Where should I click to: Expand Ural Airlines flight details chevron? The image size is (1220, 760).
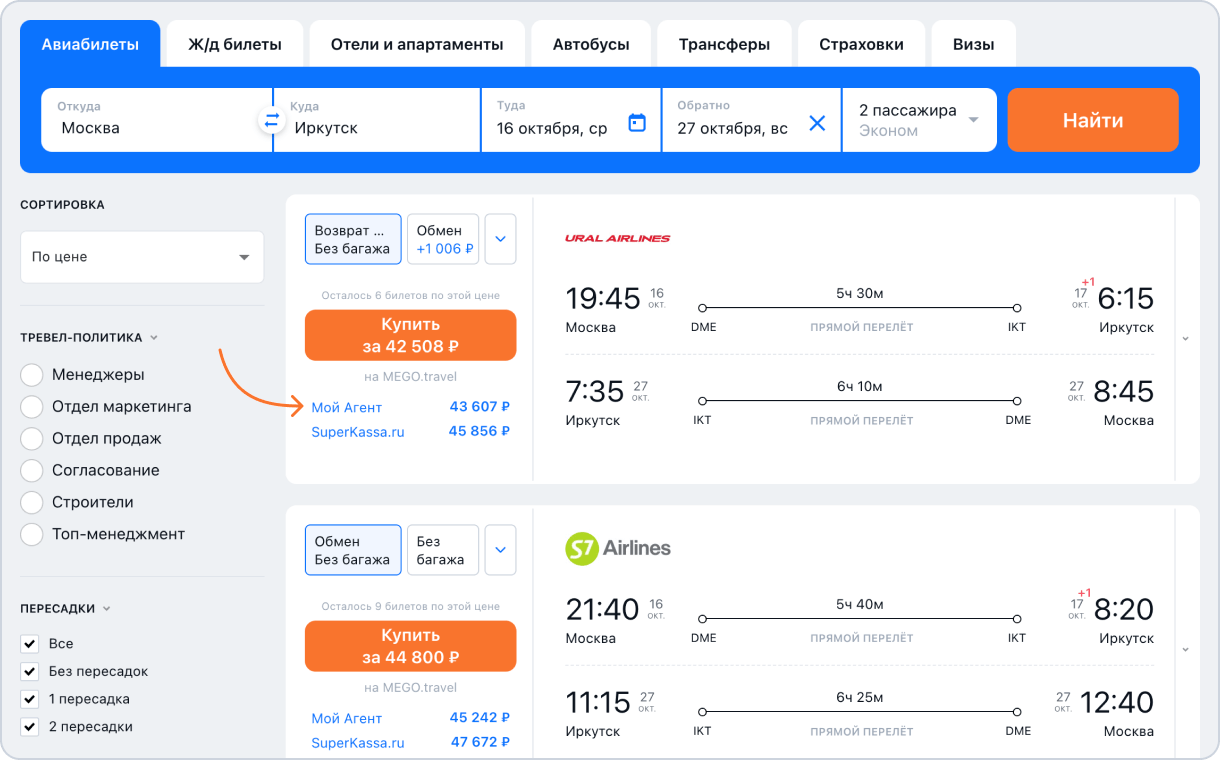tap(1186, 339)
